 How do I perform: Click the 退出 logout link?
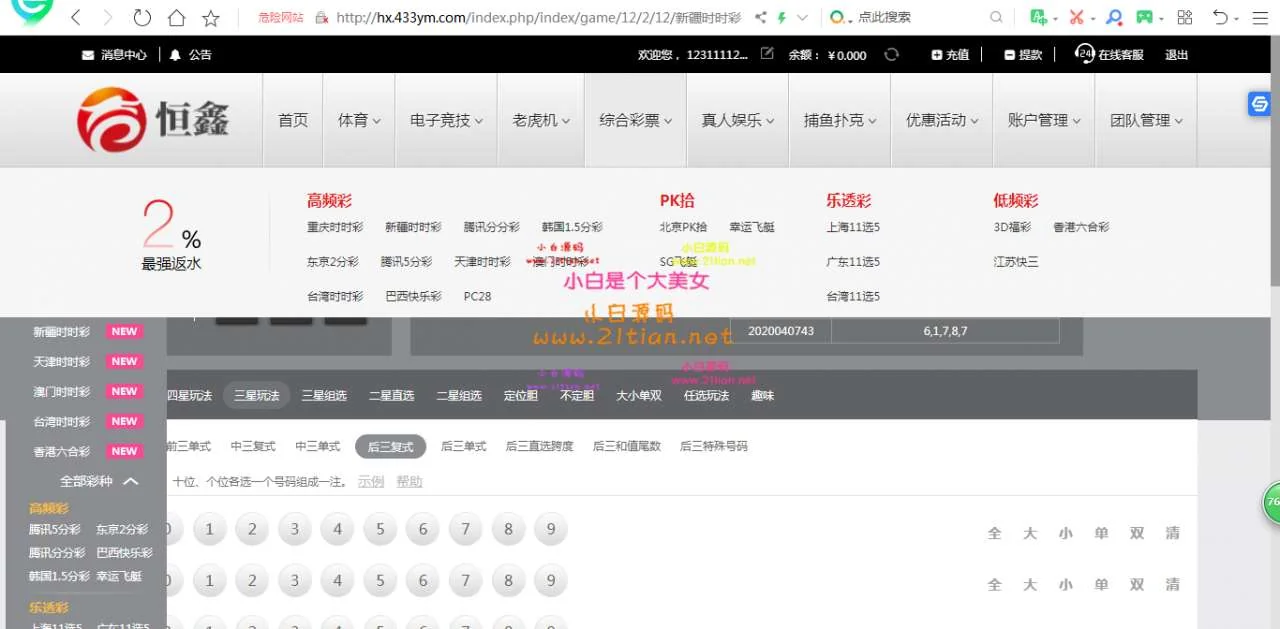1176,55
